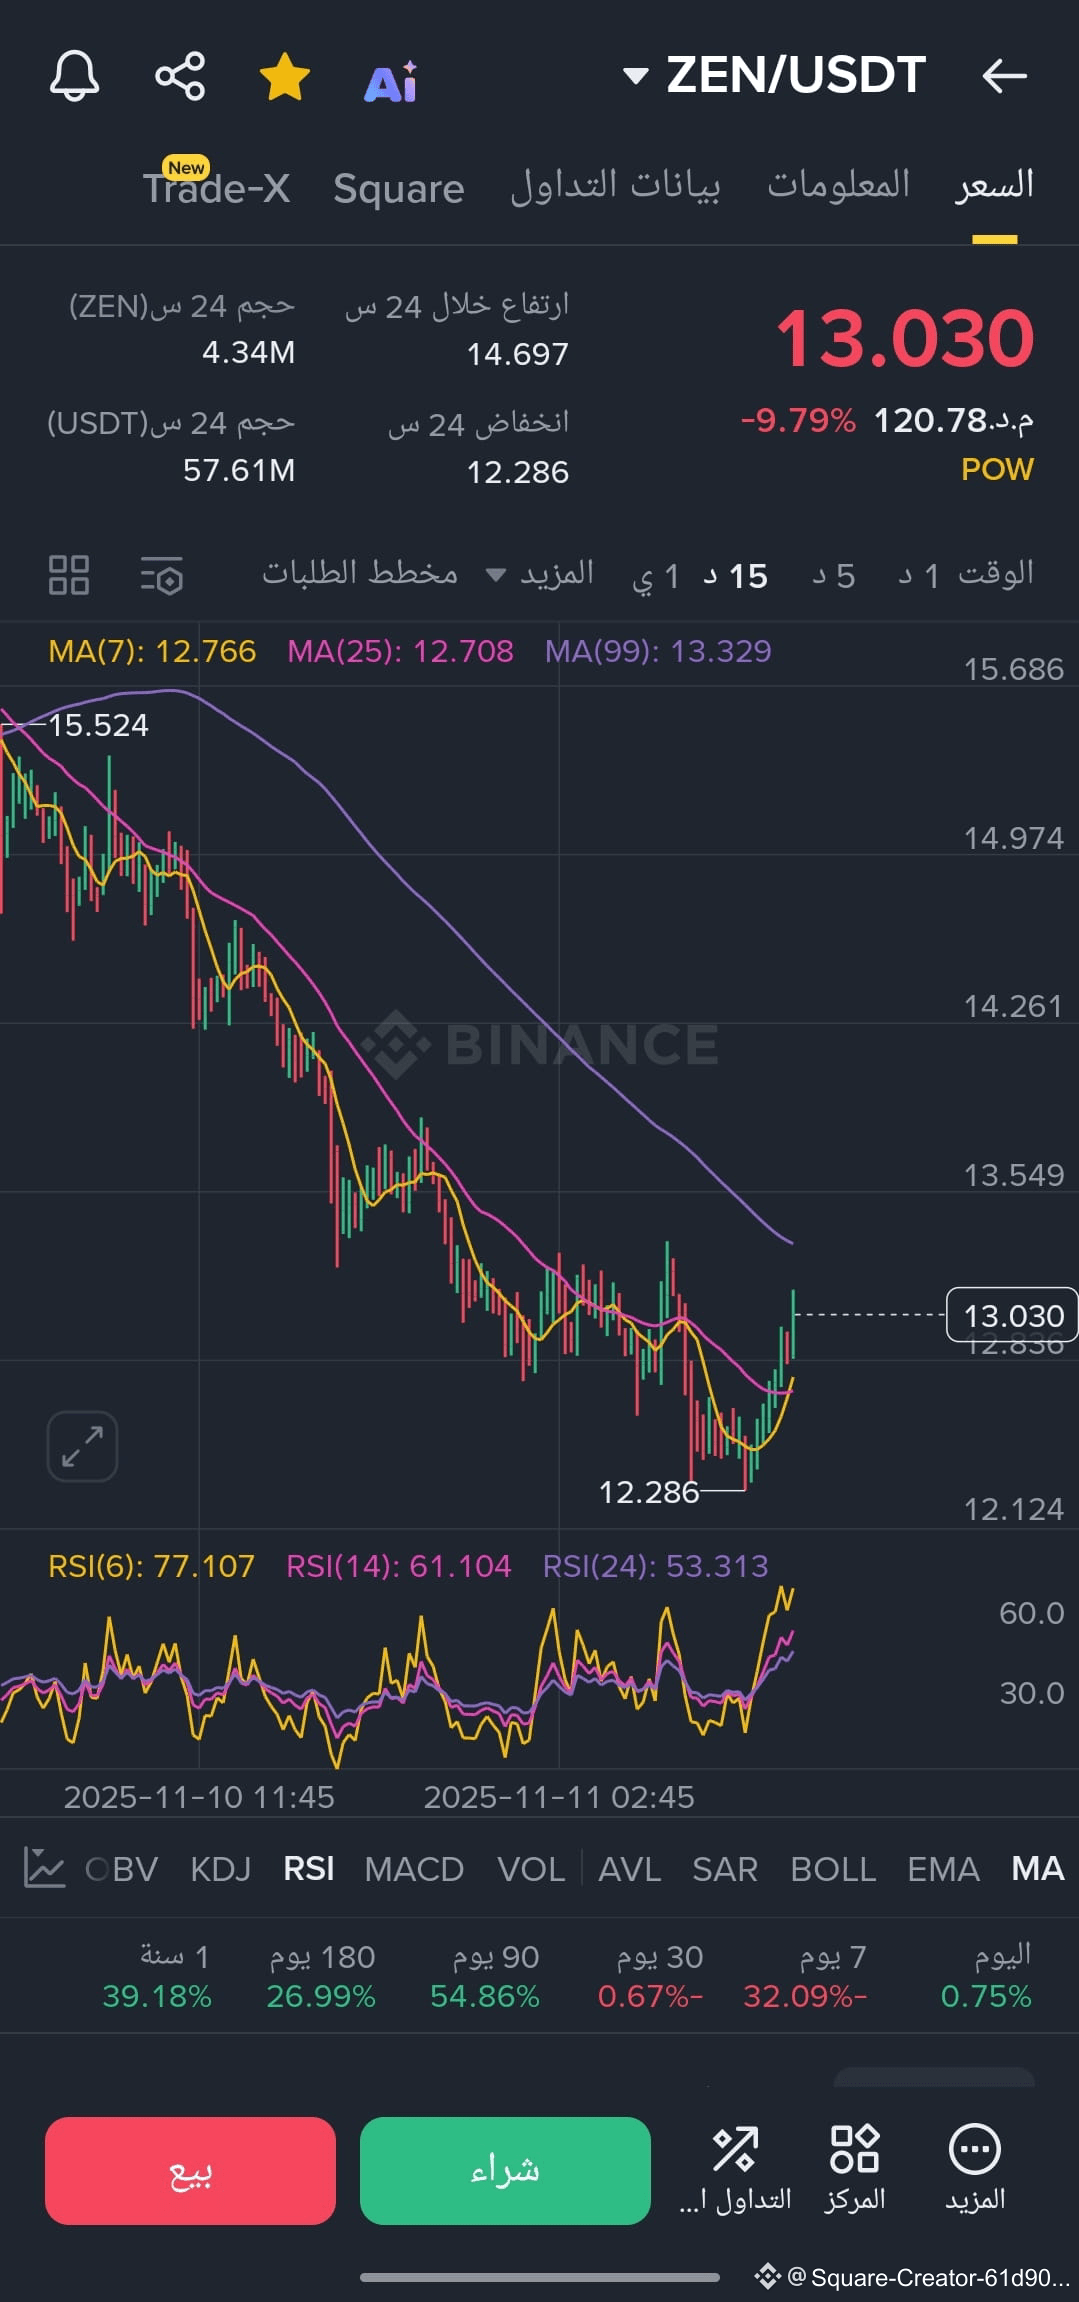The width and height of the screenshot is (1079, 2302).
Task: Tap the large 13.030 price
Action: (905, 338)
